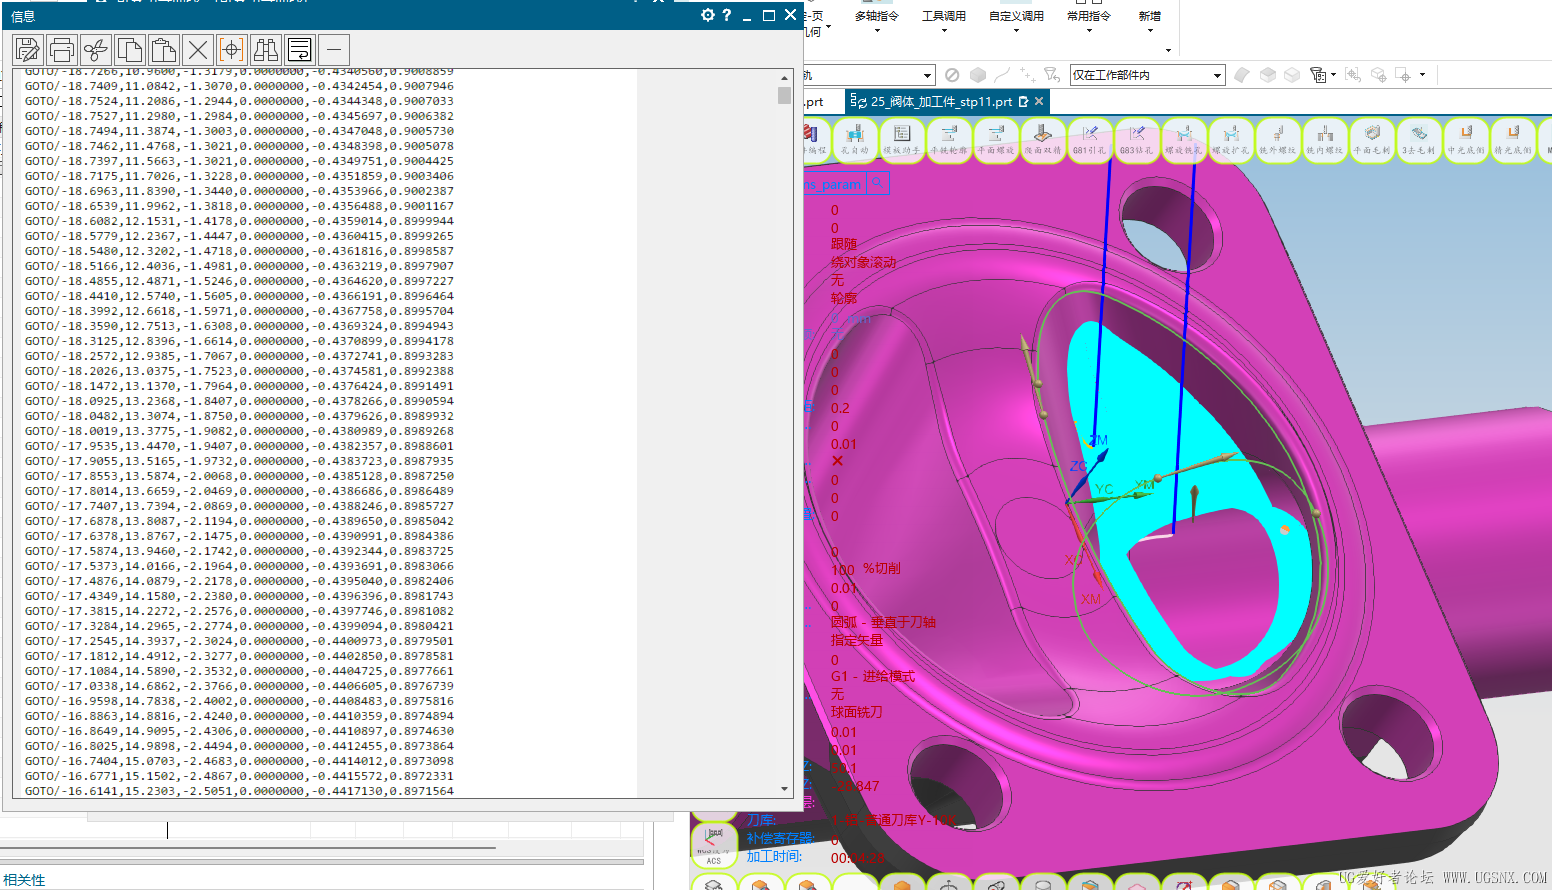Viewport: 1552px width, 890px height.
Task: Click the information window vertical scrollbar thumb
Action: [784, 95]
